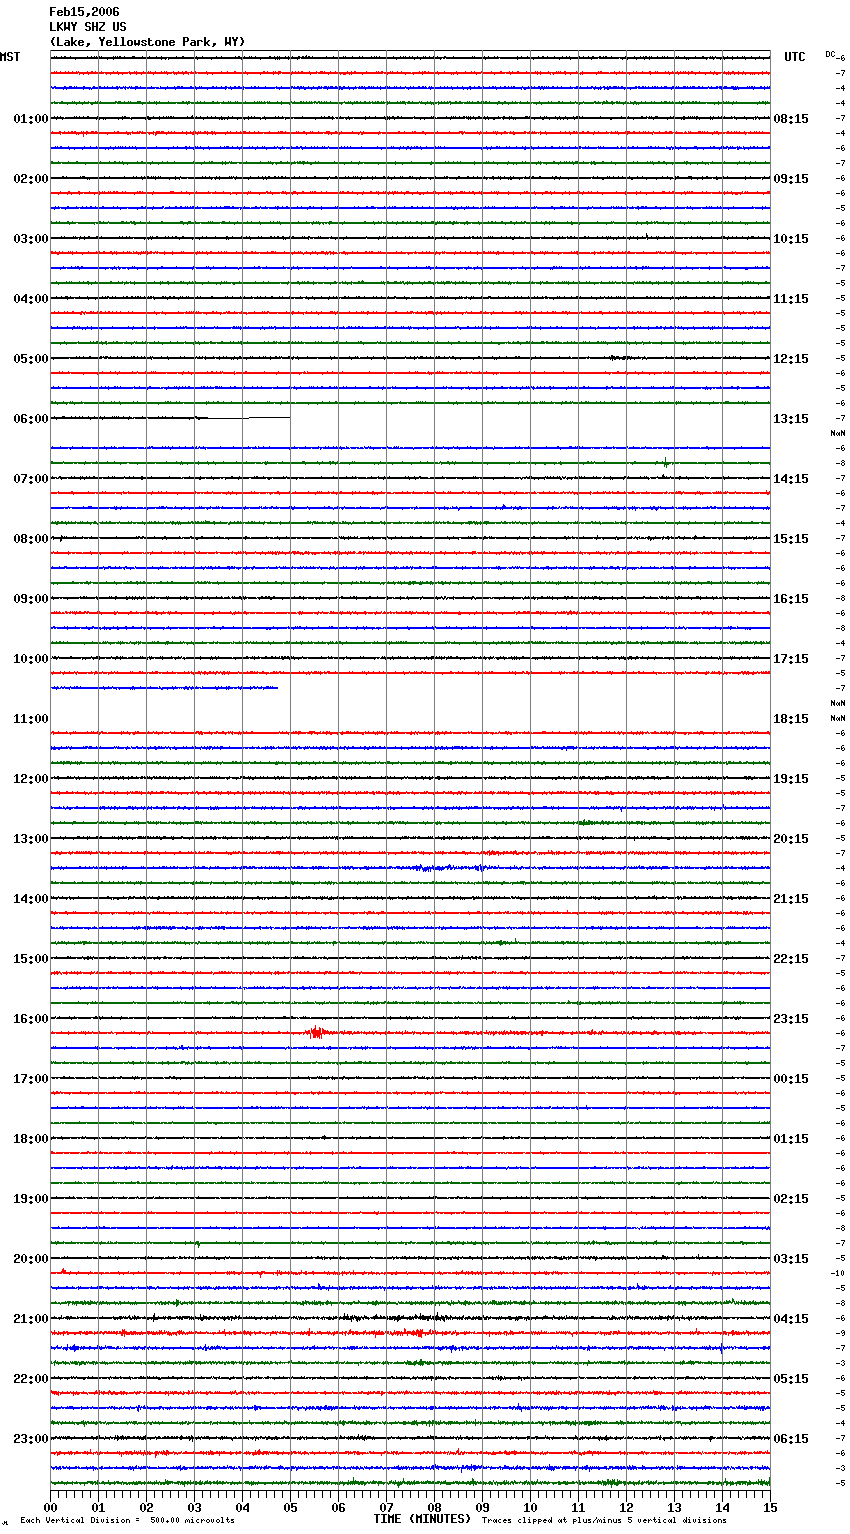Select the 17:00 MST time label

click(x=31, y=1079)
